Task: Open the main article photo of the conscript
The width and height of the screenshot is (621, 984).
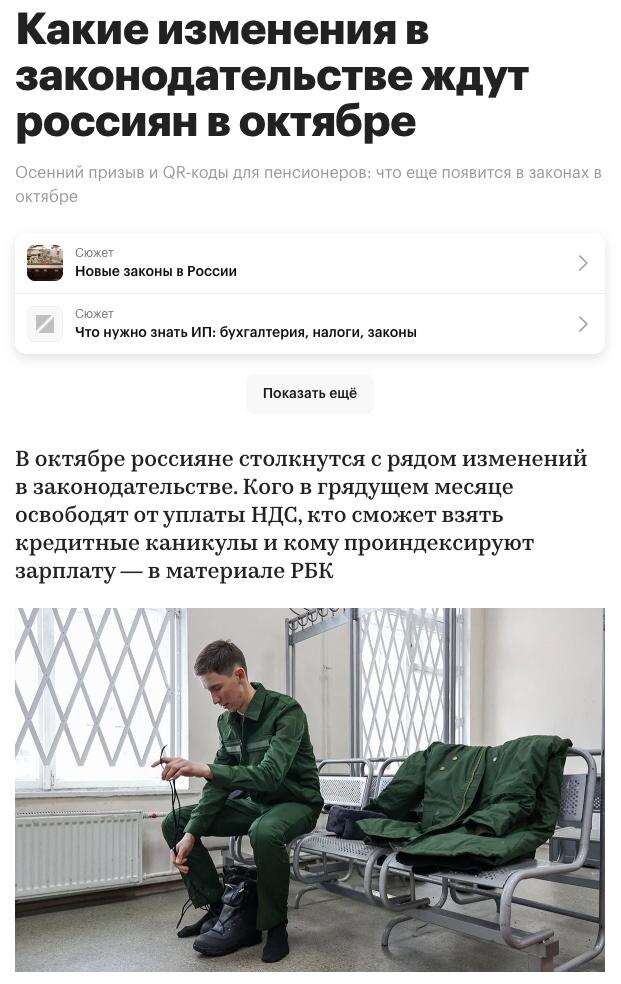Action: [x=310, y=789]
